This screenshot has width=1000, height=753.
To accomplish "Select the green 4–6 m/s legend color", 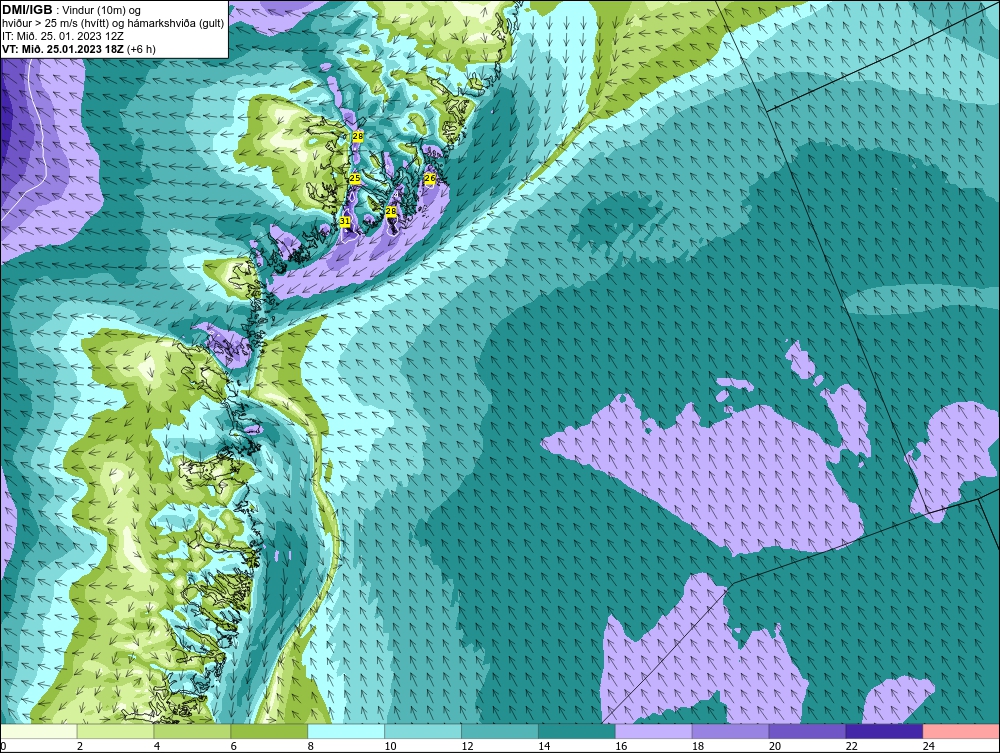I will point(192,731).
